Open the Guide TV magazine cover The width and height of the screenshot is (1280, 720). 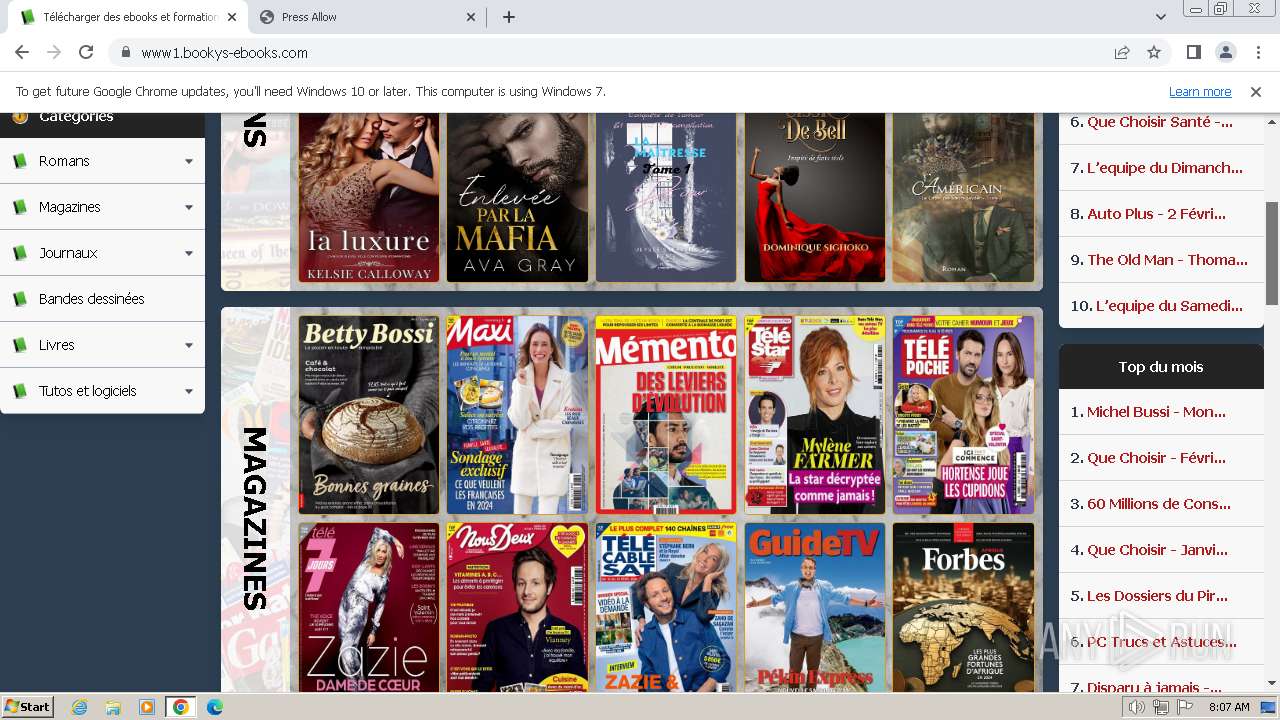815,607
